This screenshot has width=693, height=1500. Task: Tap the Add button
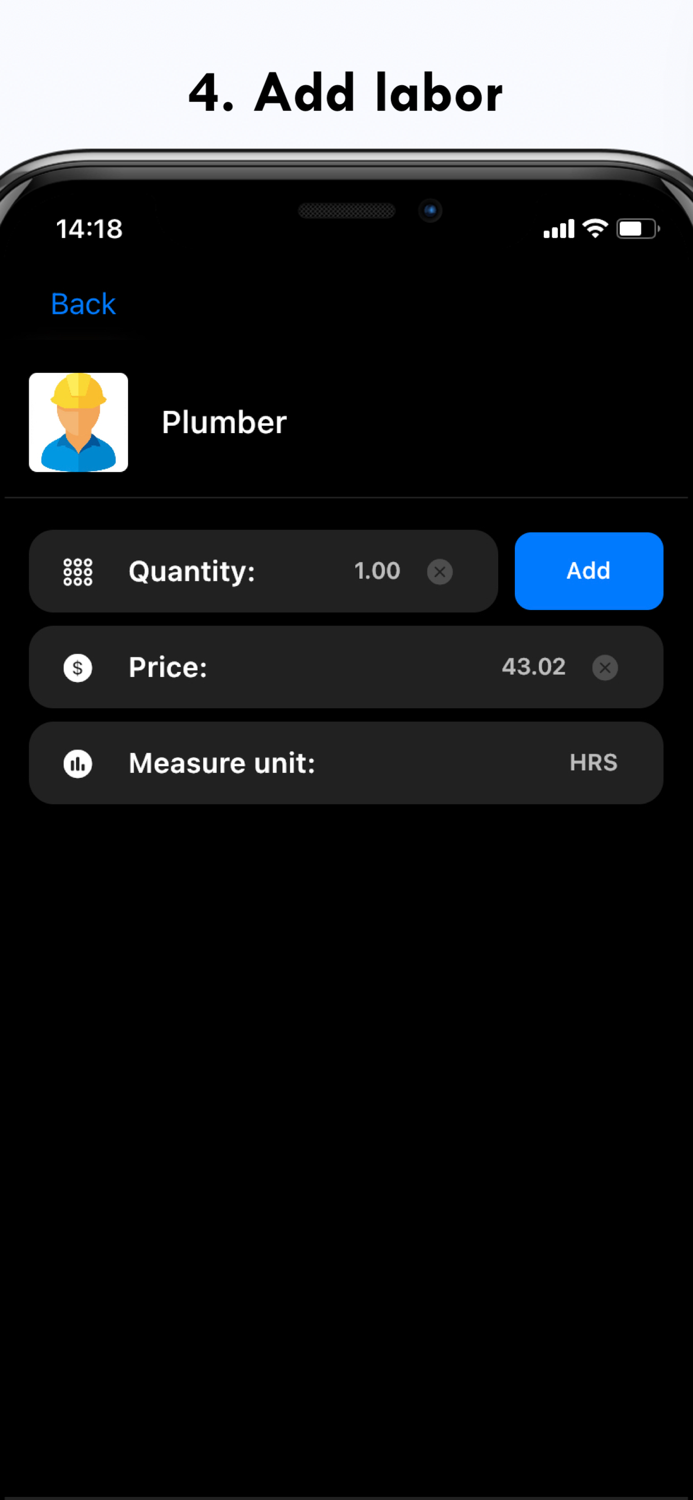[x=589, y=571]
